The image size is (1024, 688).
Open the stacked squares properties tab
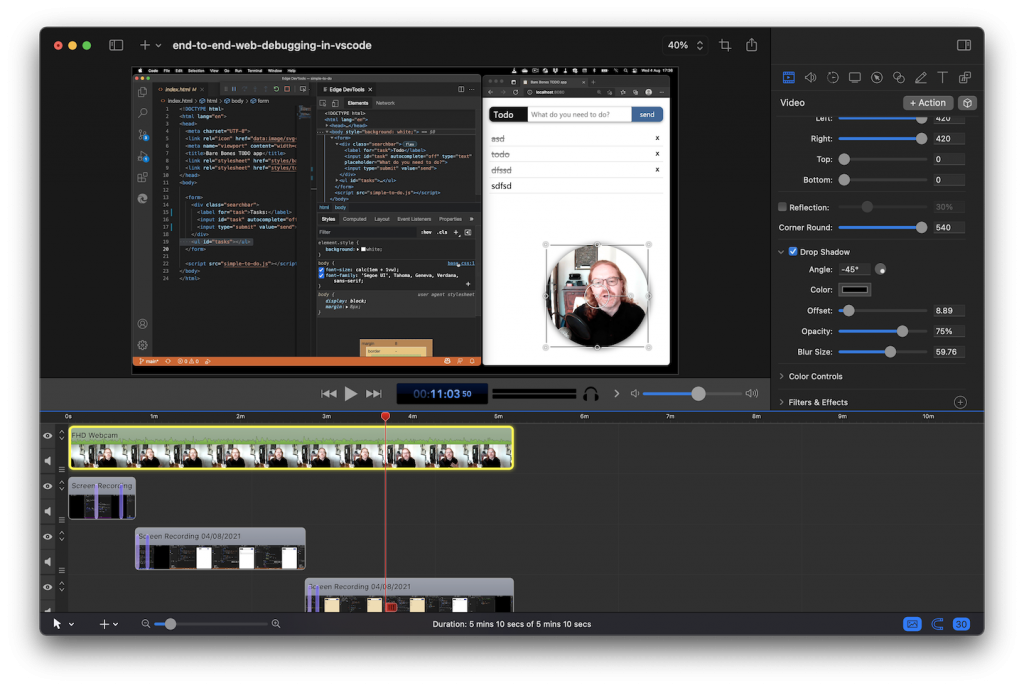pos(965,78)
